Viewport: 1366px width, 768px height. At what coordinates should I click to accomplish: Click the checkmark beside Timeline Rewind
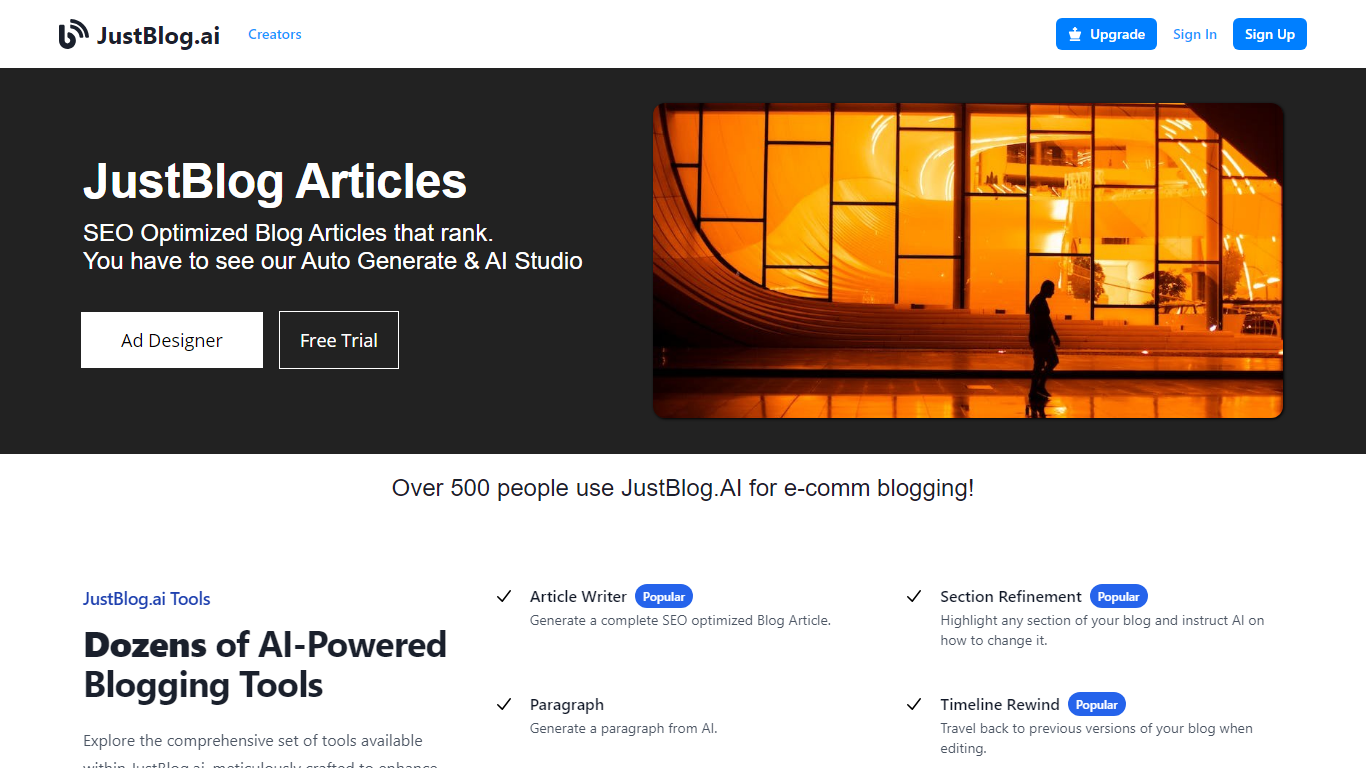point(914,705)
